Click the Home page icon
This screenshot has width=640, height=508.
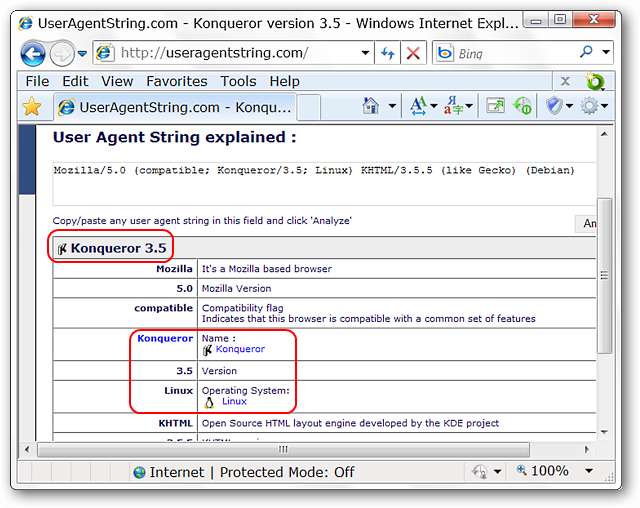click(x=371, y=105)
